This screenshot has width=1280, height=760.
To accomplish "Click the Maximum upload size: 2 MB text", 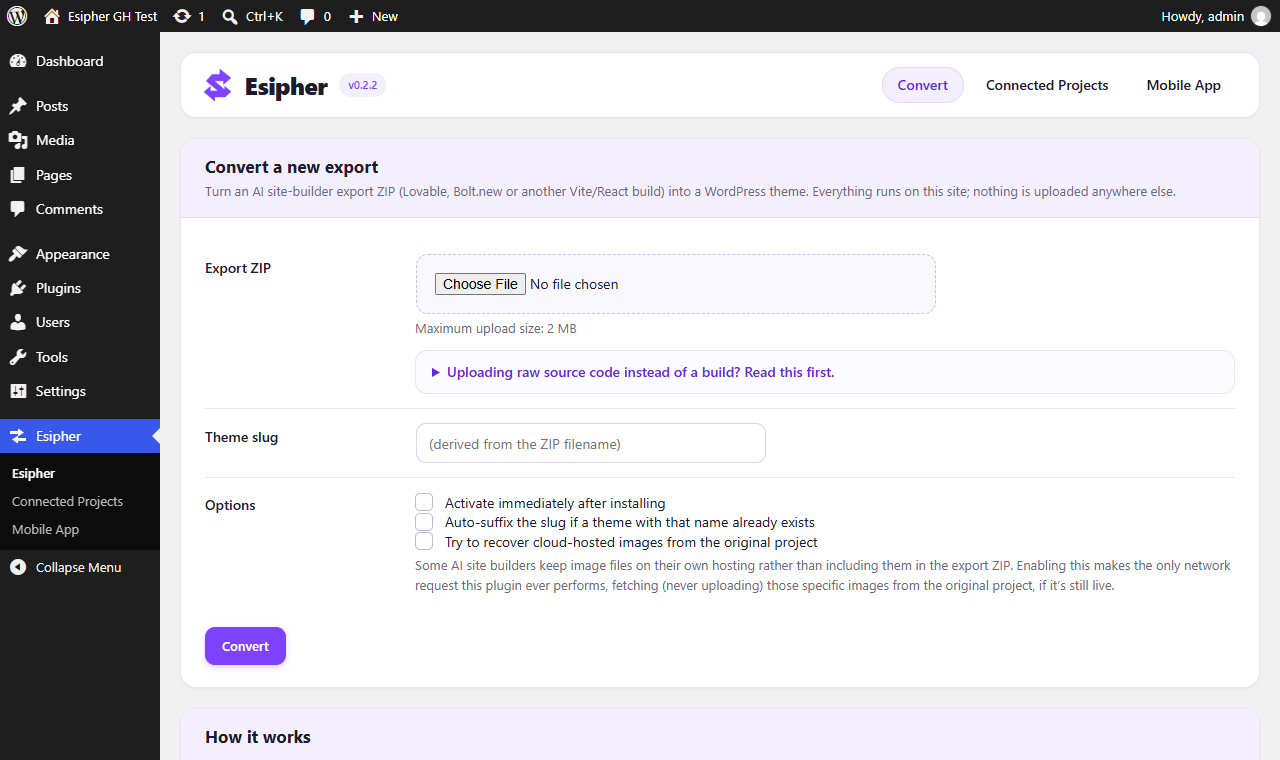I will pyautogui.click(x=496, y=329).
